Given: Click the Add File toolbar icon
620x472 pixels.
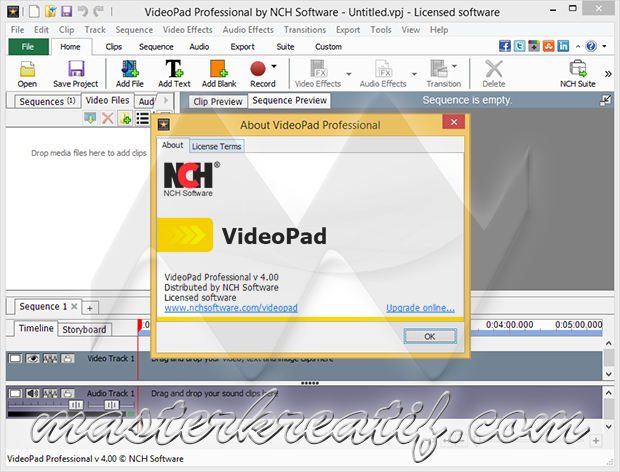Looking at the screenshot, I should [x=130, y=68].
